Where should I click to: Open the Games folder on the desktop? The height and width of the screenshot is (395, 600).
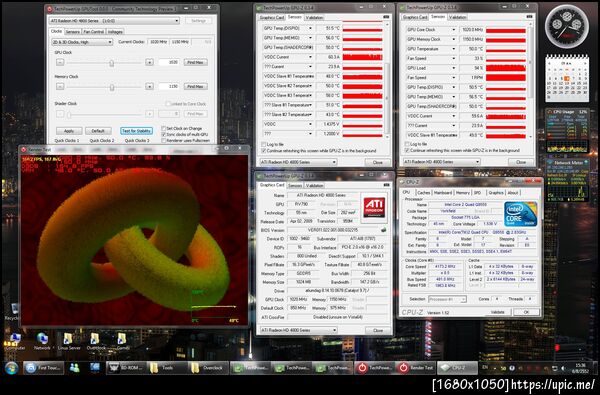tap(122, 341)
